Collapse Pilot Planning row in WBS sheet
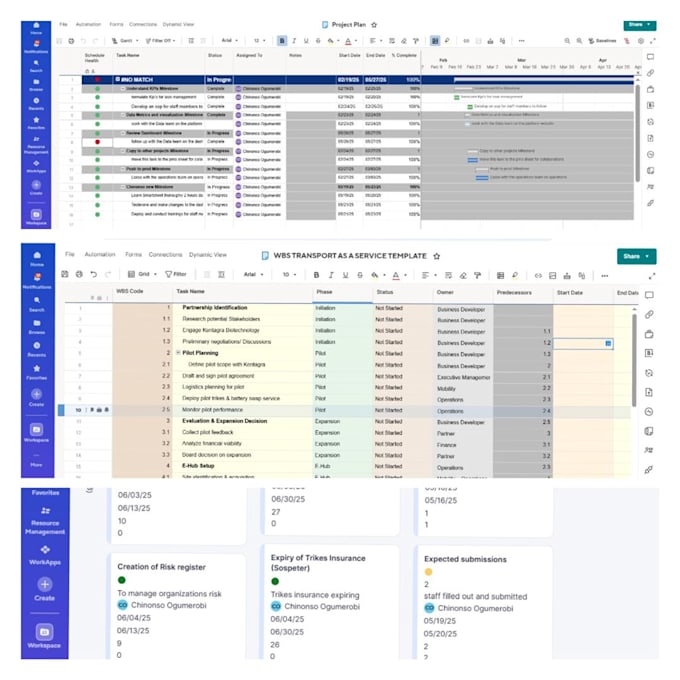680x680 pixels. coord(178,353)
